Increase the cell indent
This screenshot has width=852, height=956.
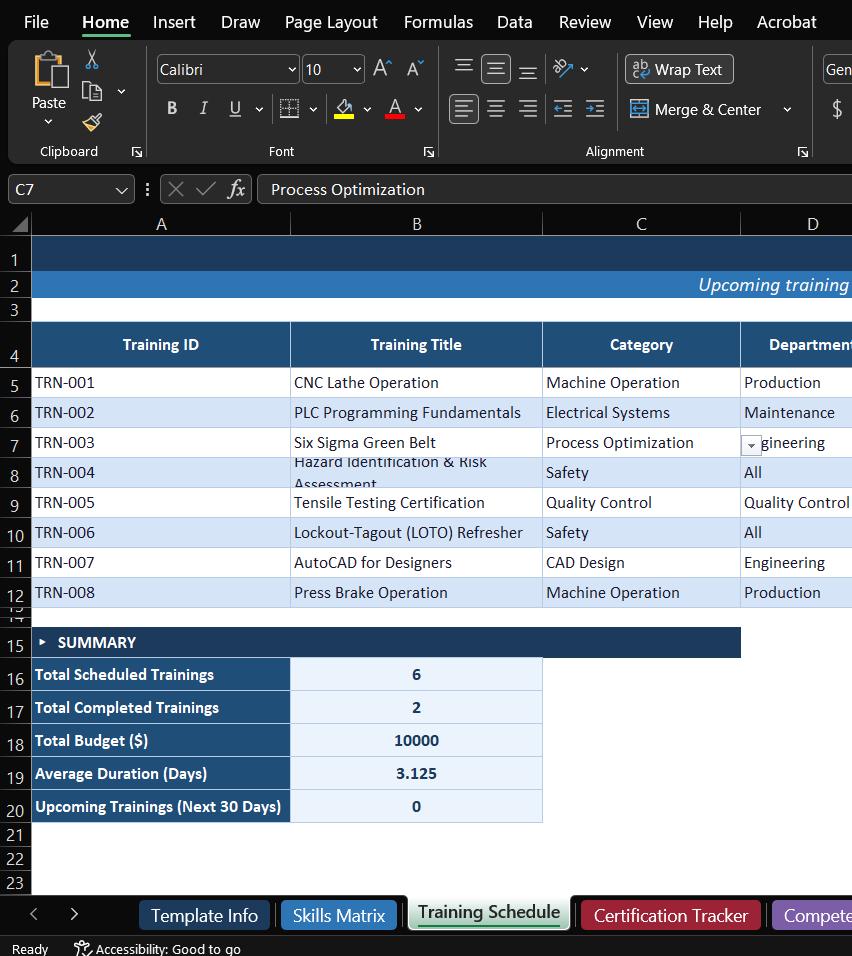point(595,109)
